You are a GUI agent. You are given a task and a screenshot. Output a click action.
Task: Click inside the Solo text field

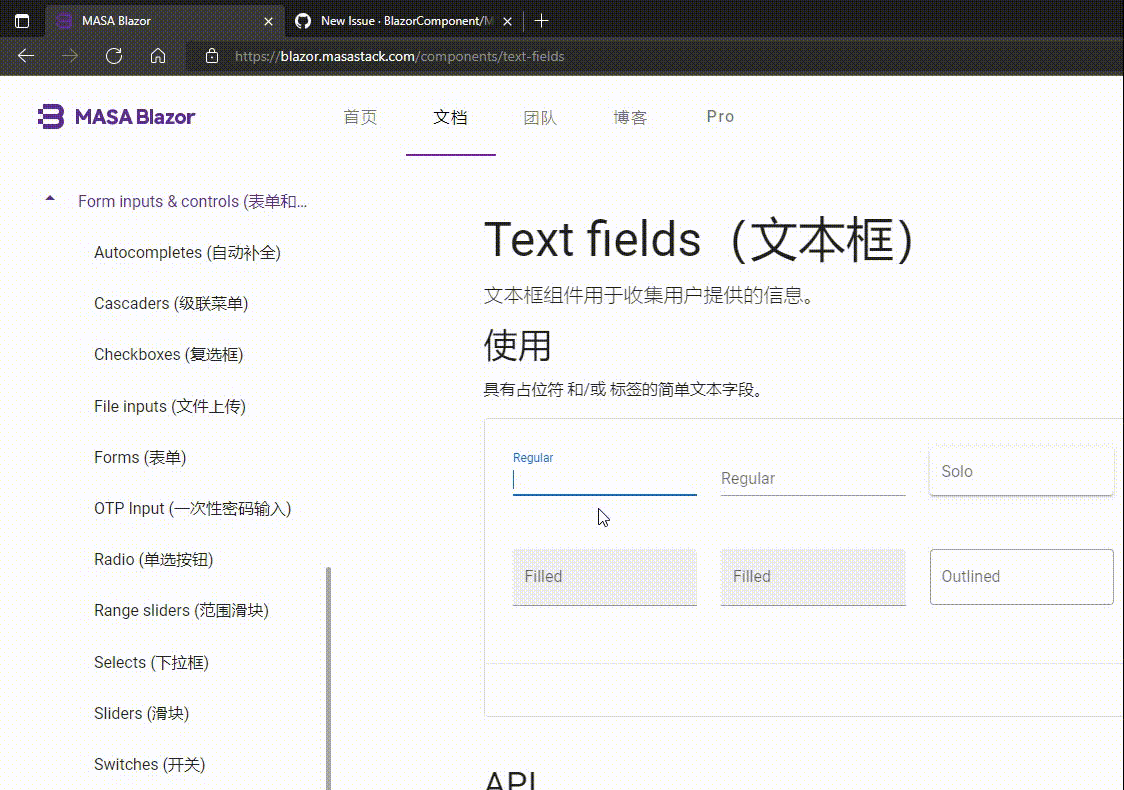(x=1021, y=471)
